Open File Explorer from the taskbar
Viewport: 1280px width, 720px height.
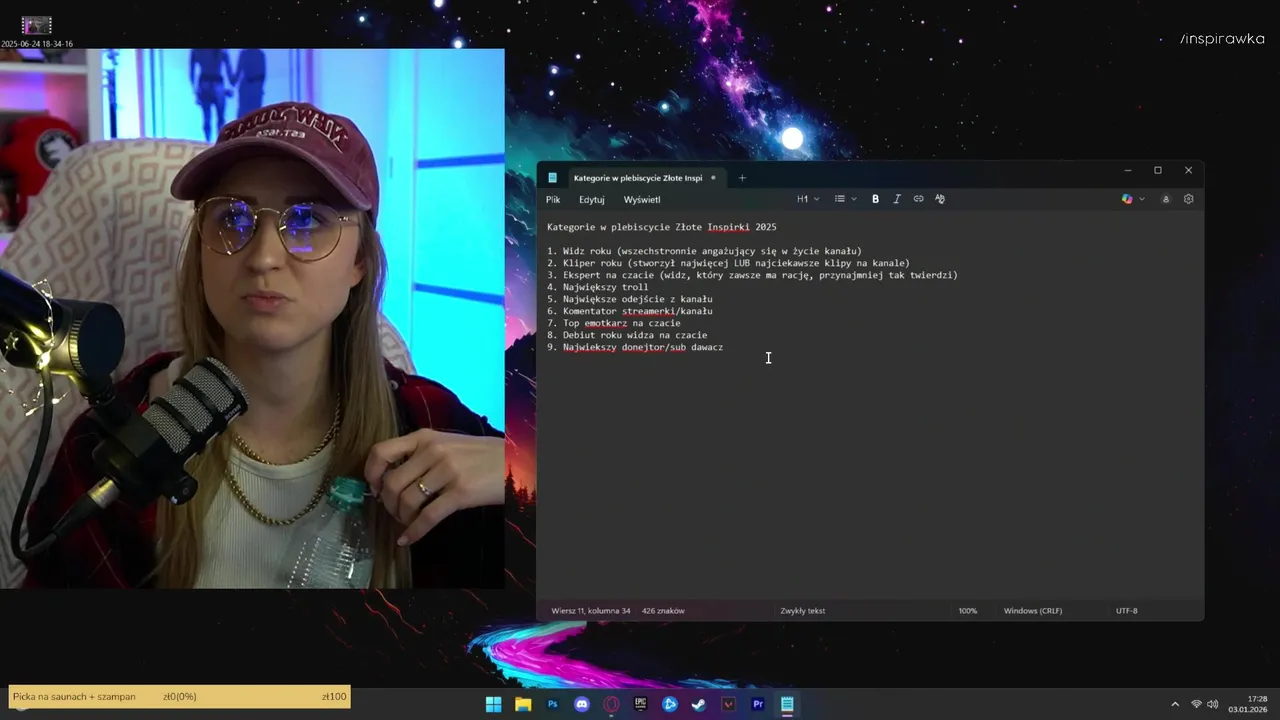tap(523, 704)
